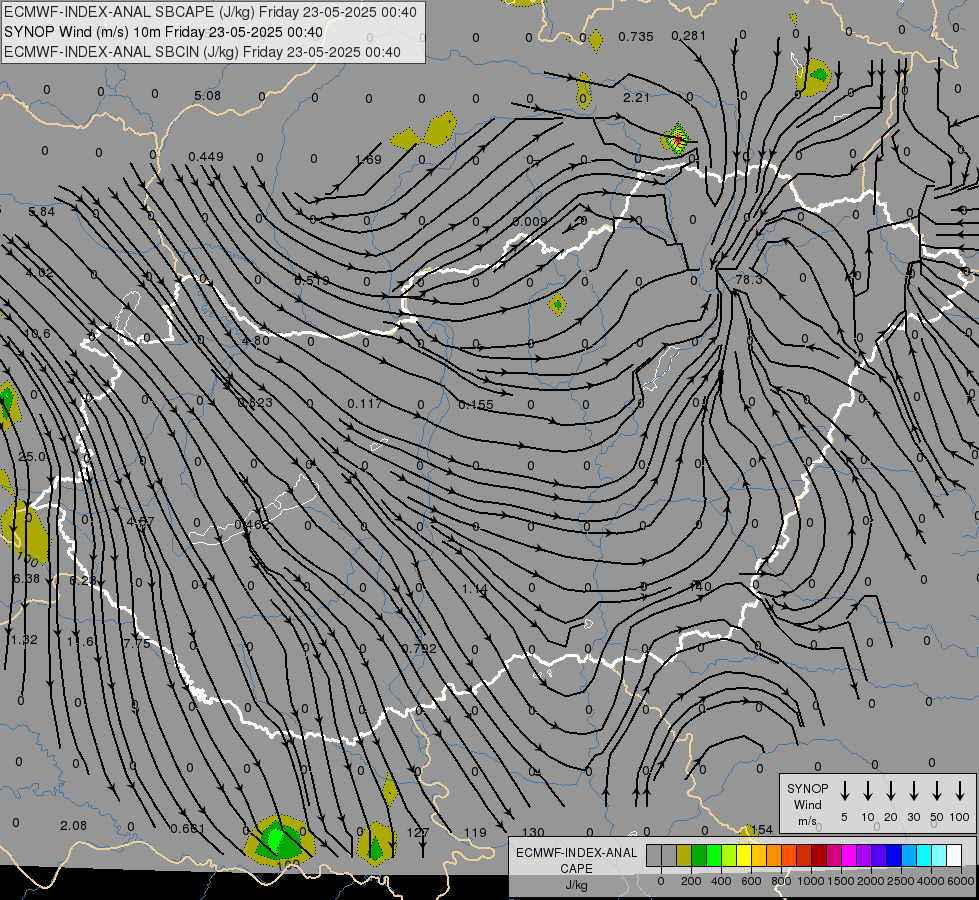Click the 0.661 value on the map
979x900 pixels.
(x=188, y=829)
